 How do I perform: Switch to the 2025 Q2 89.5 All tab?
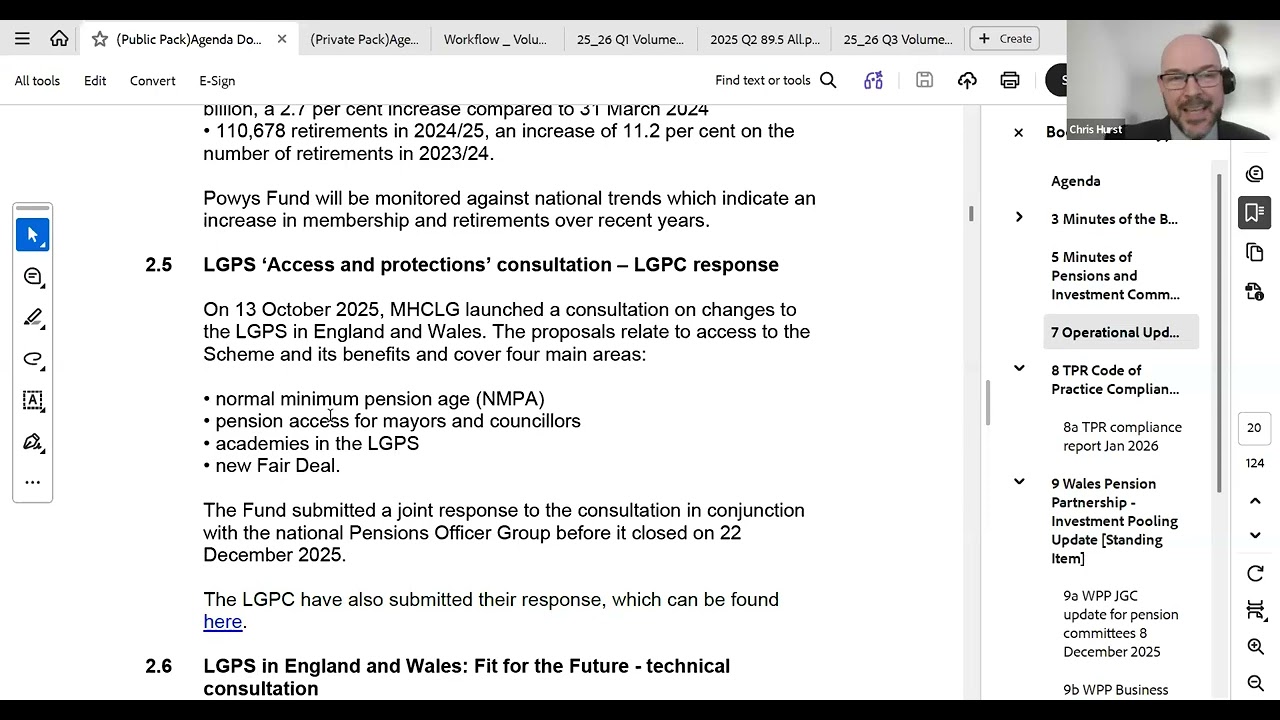pyautogui.click(x=764, y=39)
